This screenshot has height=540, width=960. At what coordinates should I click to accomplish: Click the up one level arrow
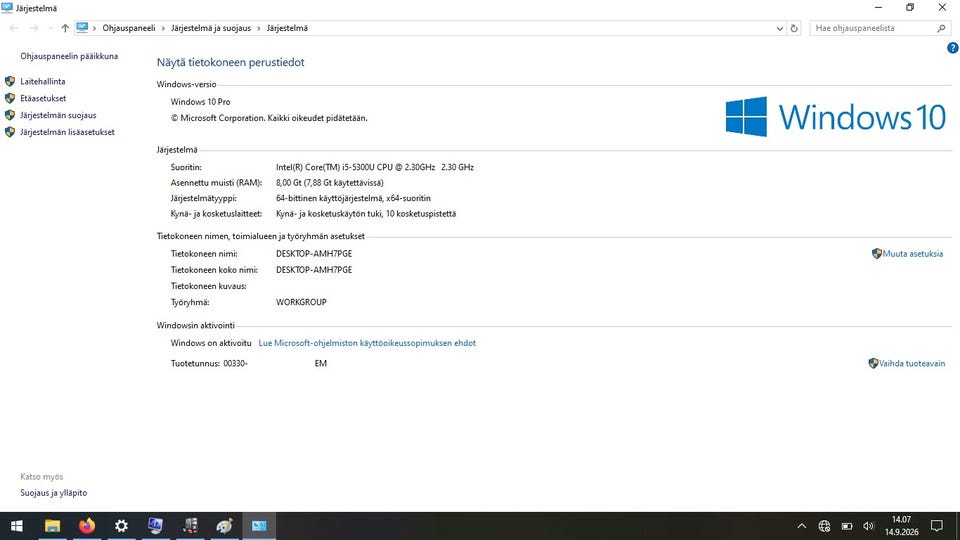point(65,28)
